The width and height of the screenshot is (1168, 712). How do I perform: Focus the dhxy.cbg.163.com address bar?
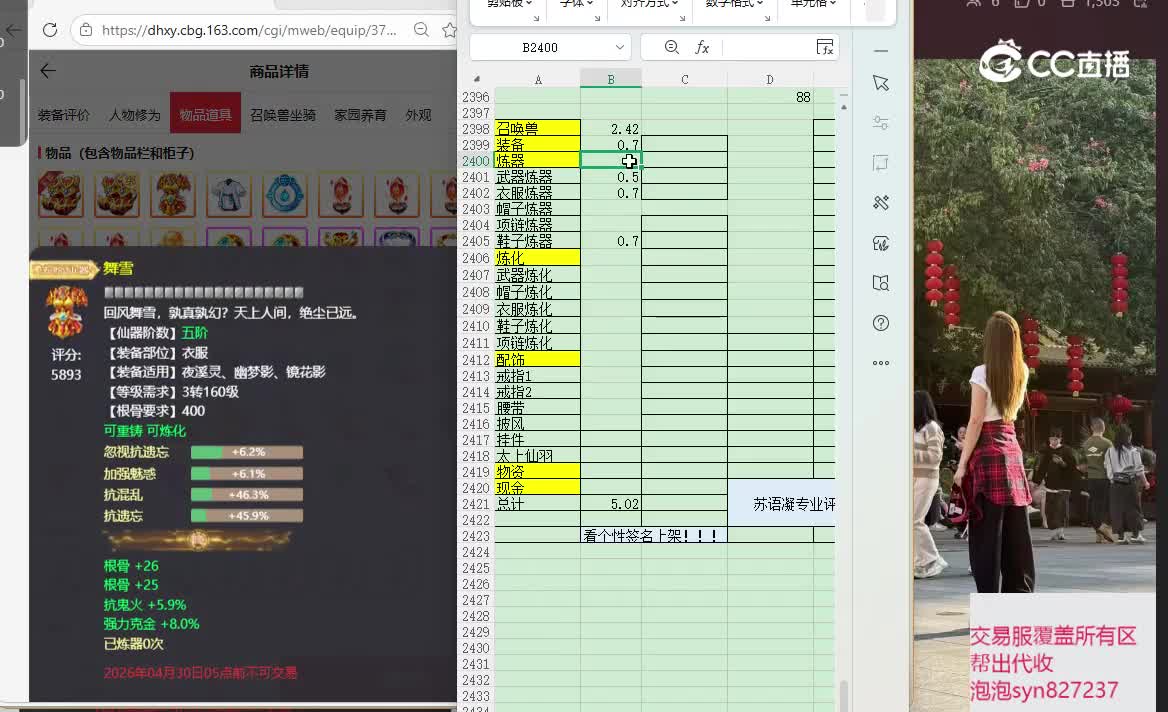249,30
